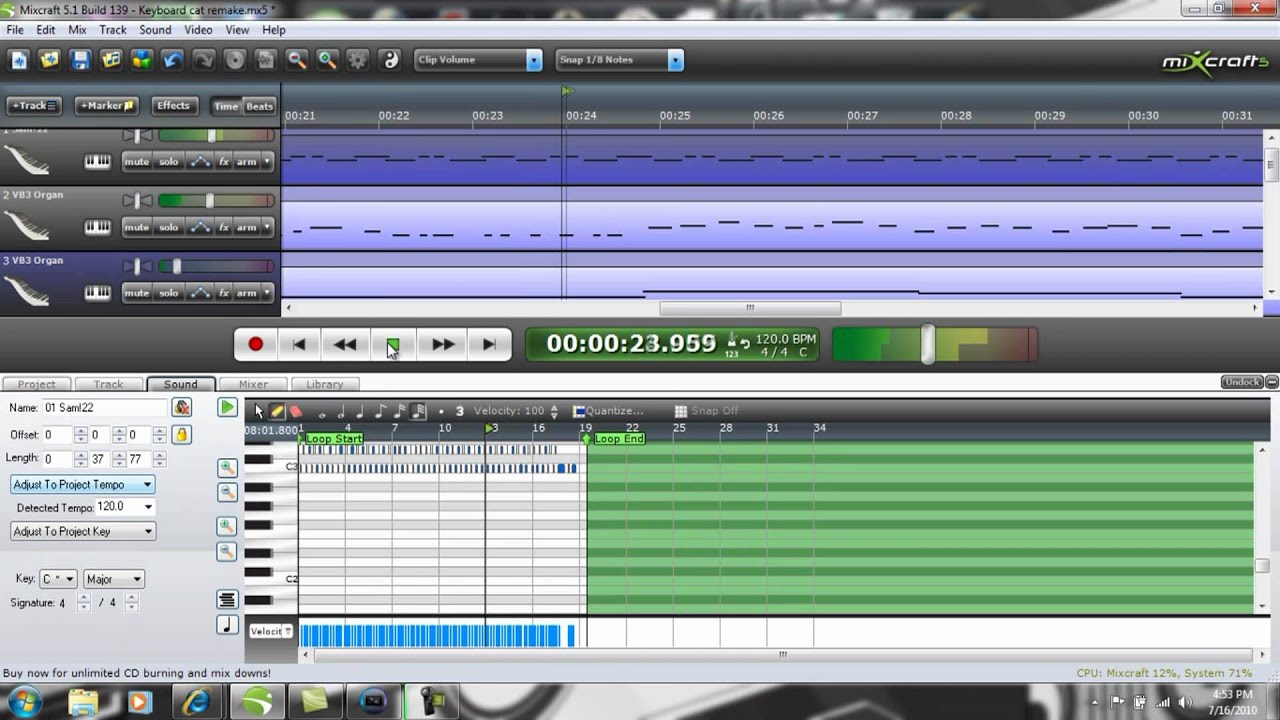Click the Name field containing 01 Saml22
The height and width of the screenshot is (720, 1280).
click(x=104, y=408)
